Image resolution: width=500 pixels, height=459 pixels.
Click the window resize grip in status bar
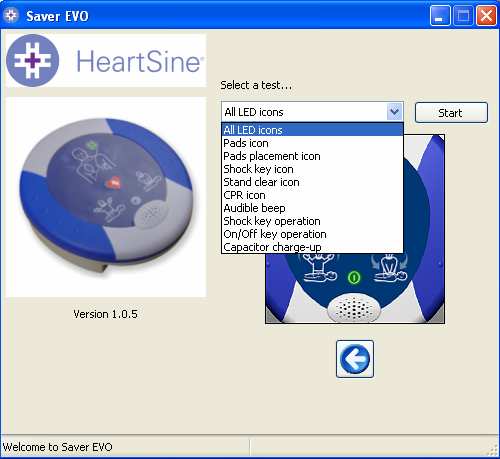492,449
